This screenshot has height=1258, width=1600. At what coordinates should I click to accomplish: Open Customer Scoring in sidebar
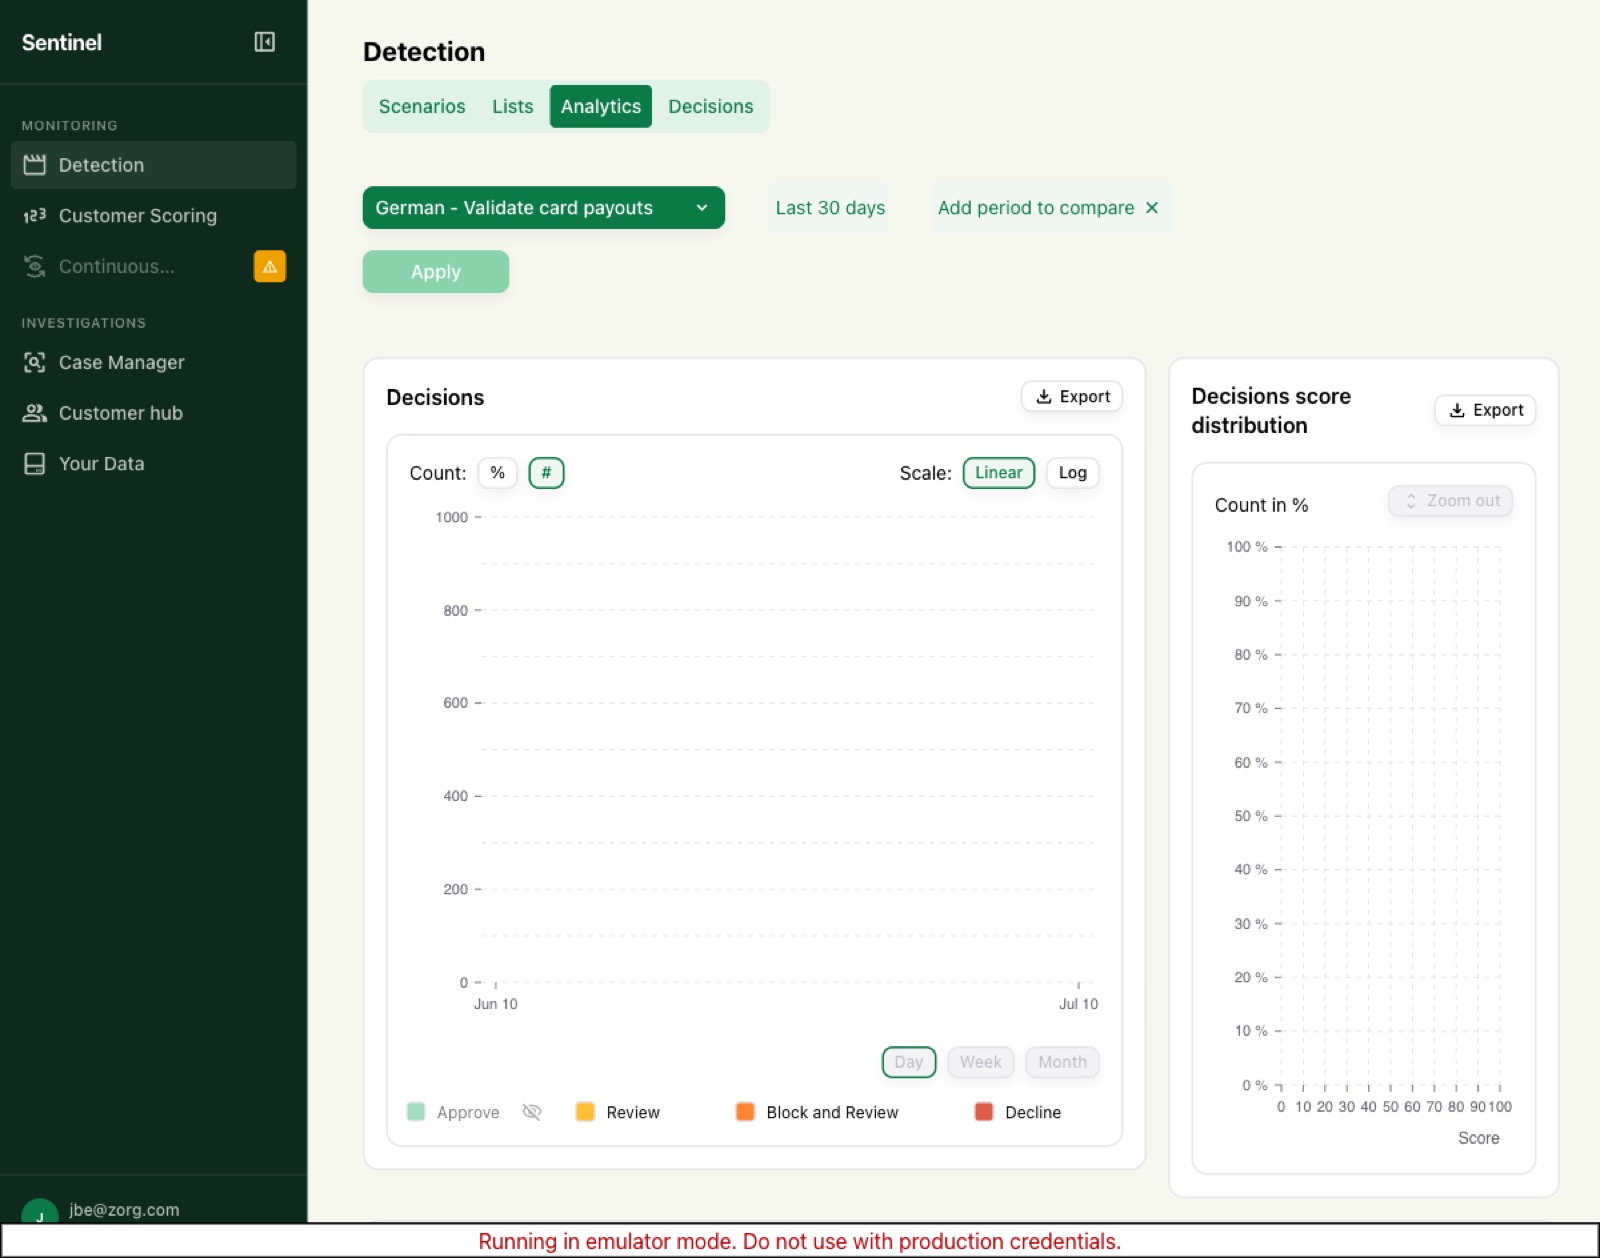coord(153,215)
